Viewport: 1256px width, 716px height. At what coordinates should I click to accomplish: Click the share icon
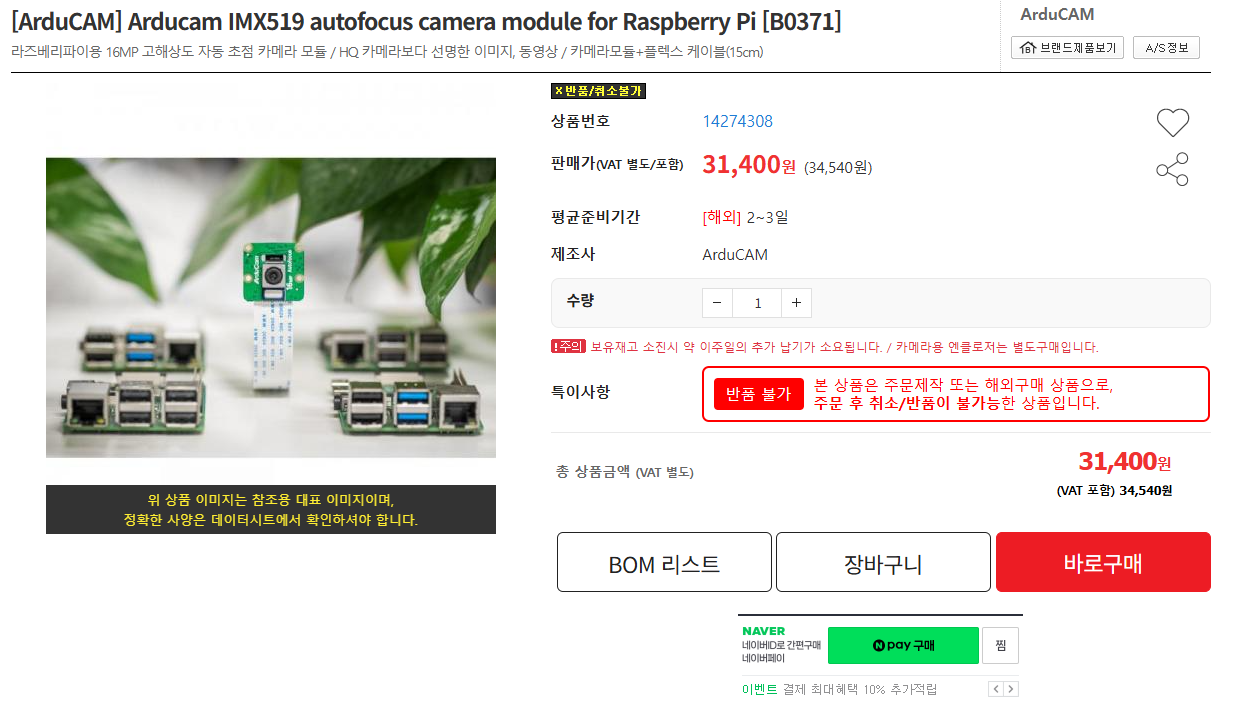tap(1172, 170)
